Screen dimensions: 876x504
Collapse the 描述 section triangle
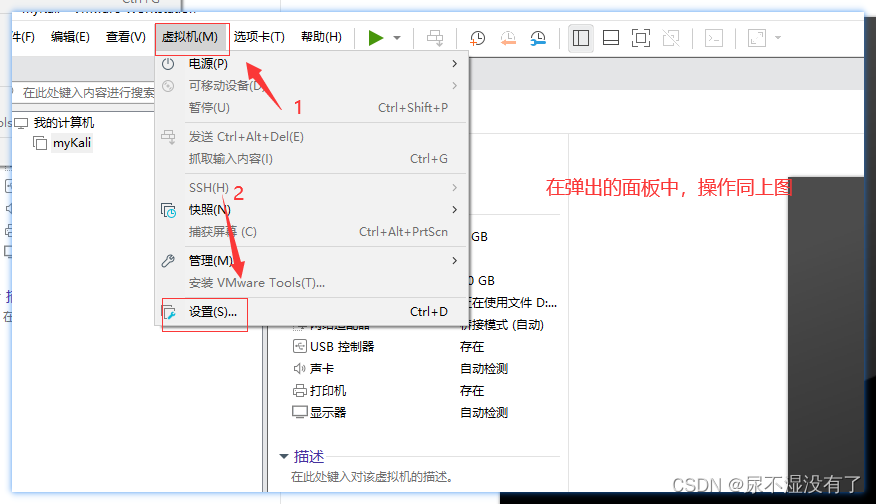(284, 457)
